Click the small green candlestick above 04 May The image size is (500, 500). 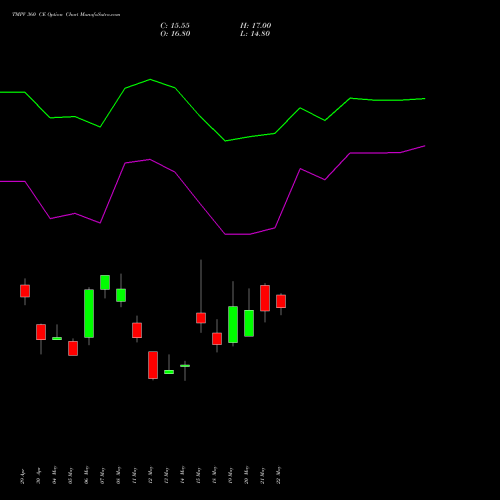click(57, 338)
